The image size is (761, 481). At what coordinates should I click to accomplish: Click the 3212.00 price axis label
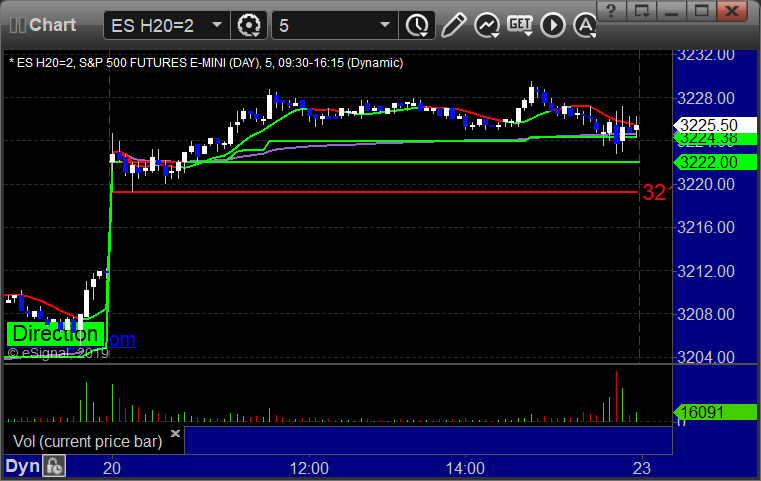click(706, 271)
